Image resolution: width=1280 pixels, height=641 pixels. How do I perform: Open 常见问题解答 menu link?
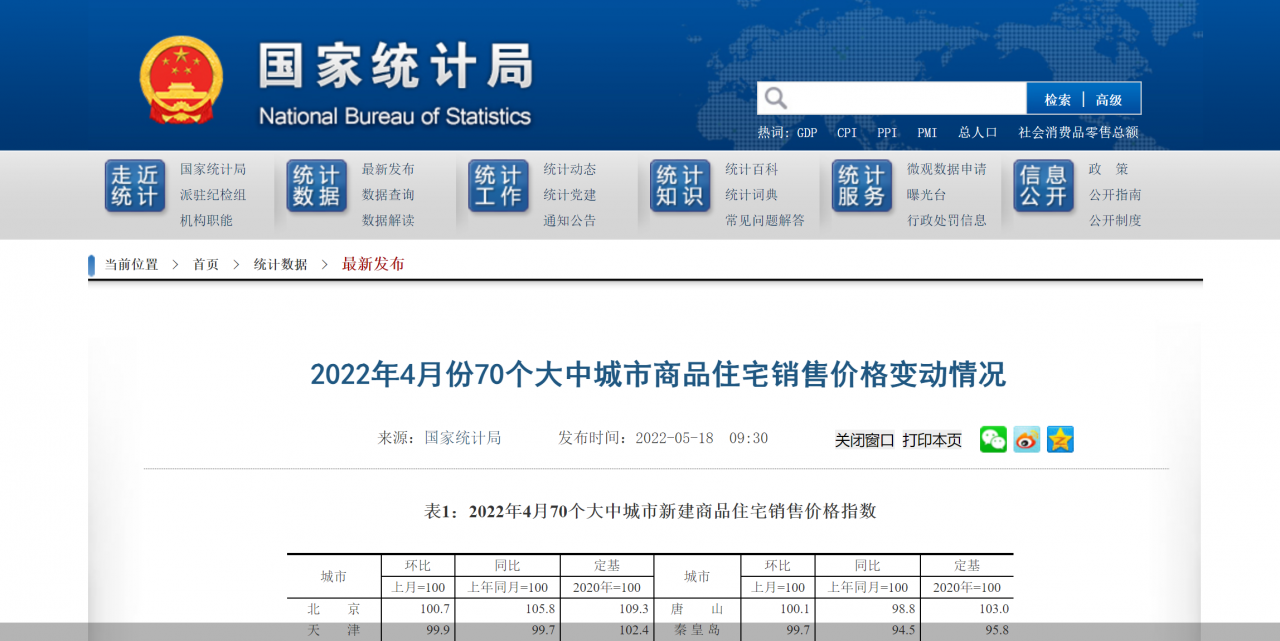point(765,220)
